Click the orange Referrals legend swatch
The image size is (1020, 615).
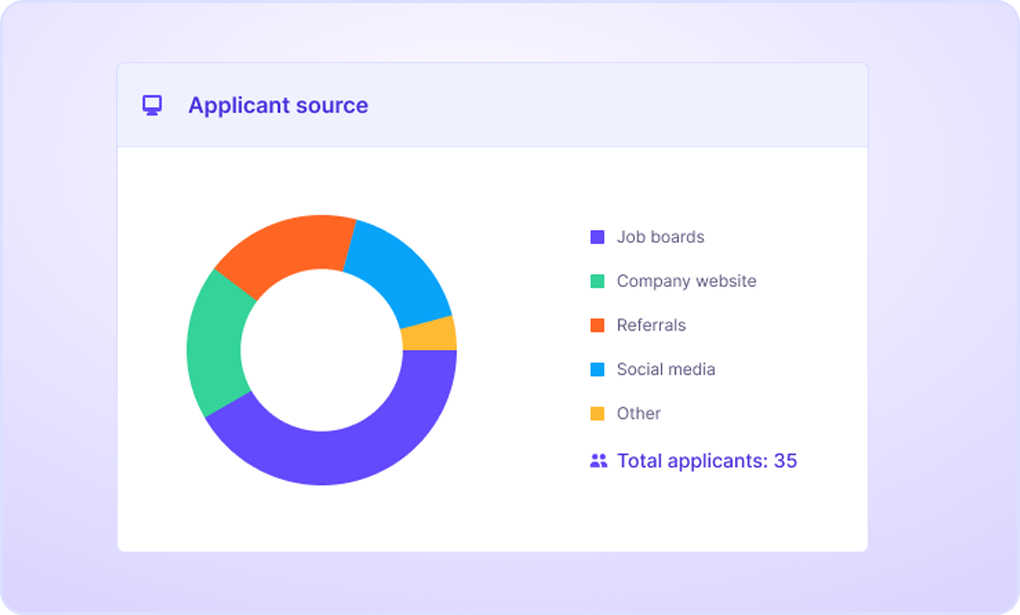point(598,325)
